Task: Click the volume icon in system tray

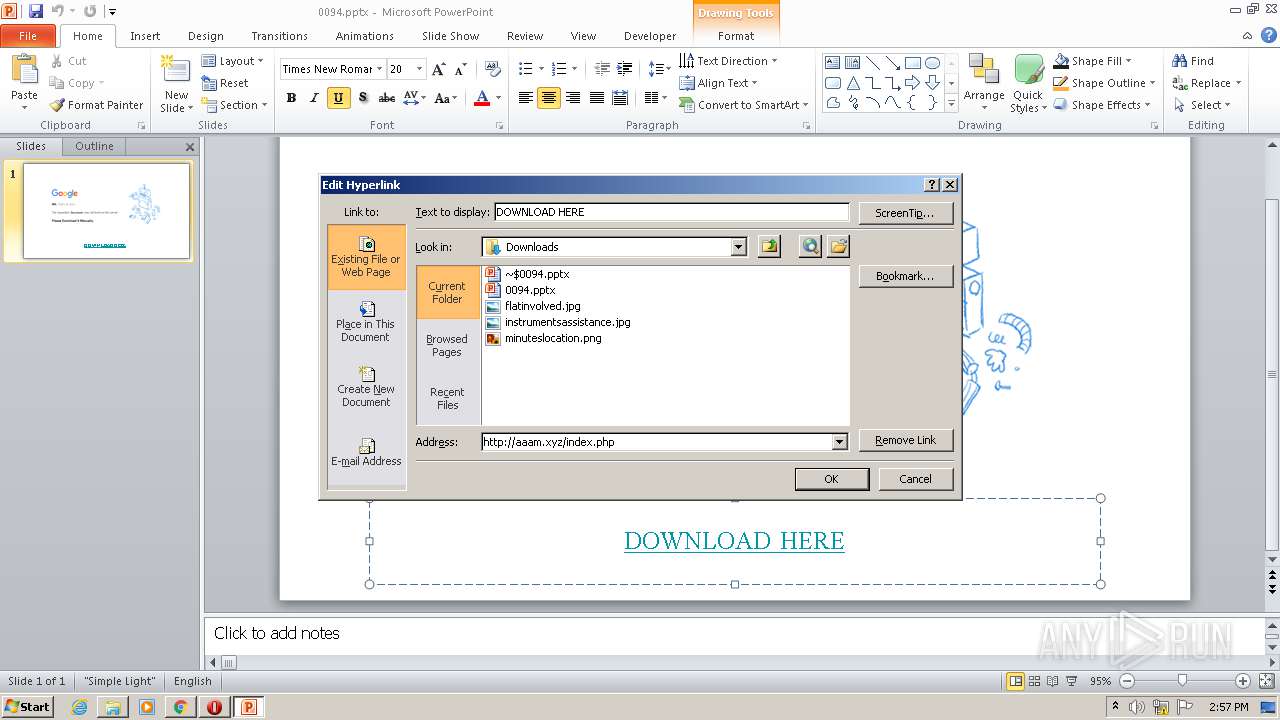Action: [x=1135, y=707]
